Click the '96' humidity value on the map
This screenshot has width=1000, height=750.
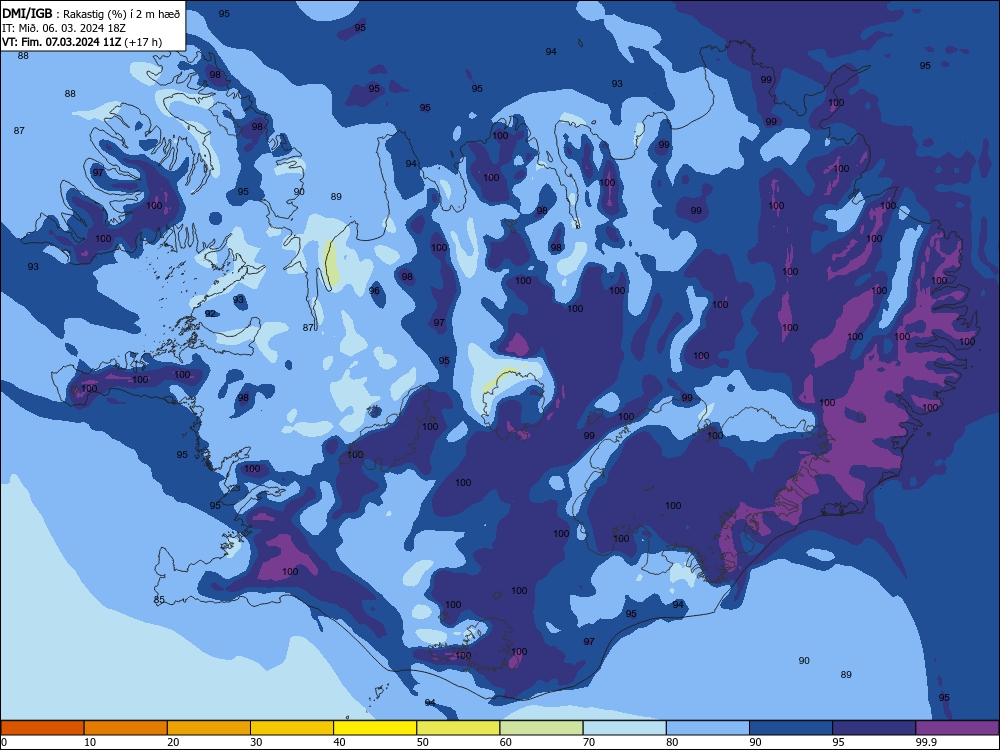pos(374,291)
